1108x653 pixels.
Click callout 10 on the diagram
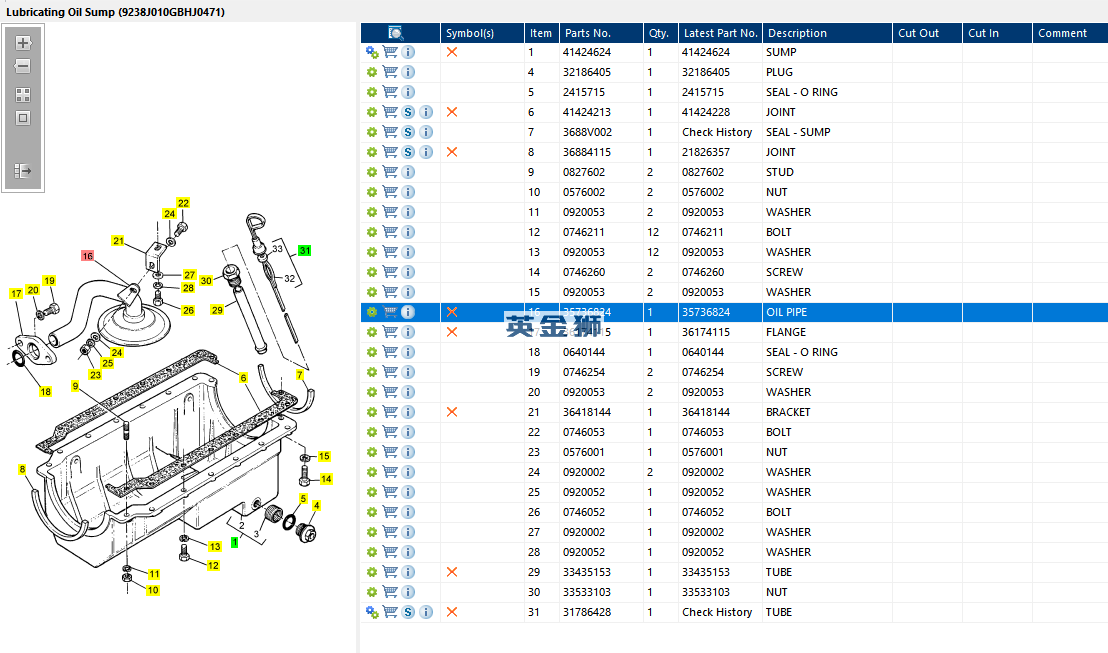pyautogui.click(x=153, y=590)
